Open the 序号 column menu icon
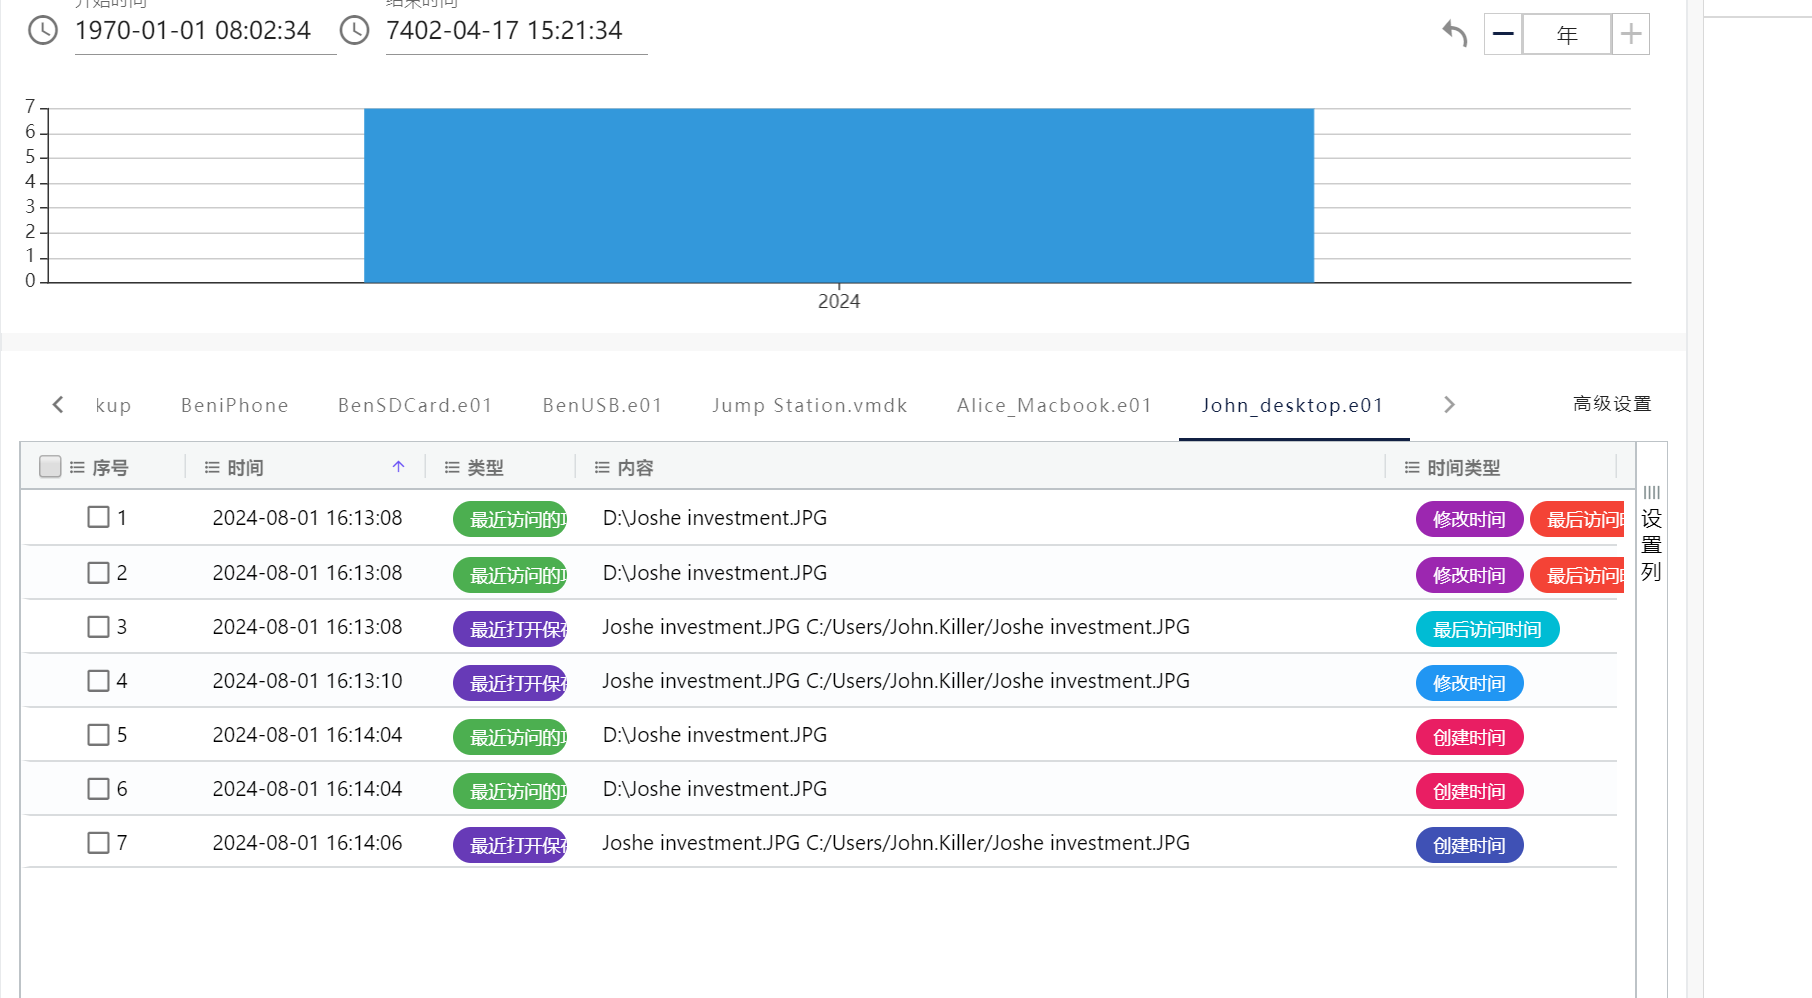Image resolution: width=1812 pixels, height=998 pixels. point(77,467)
